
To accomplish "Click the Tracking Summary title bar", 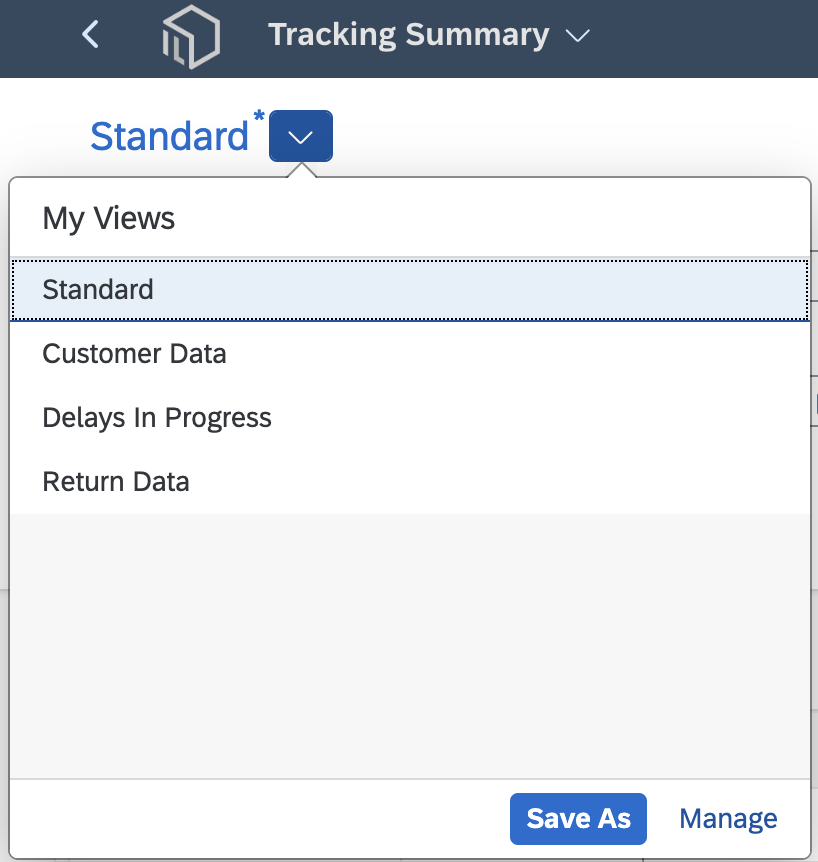I will [408, 34].
